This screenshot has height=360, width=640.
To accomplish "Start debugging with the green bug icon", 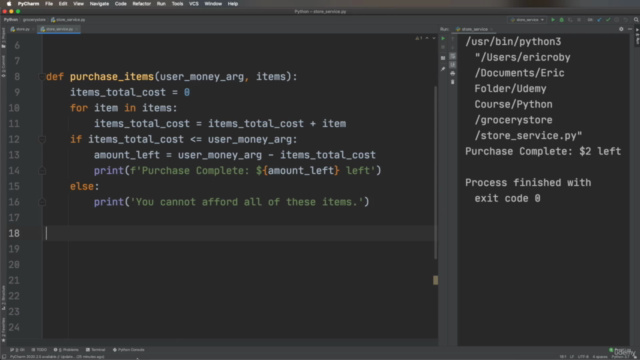I will click(562, 20).
